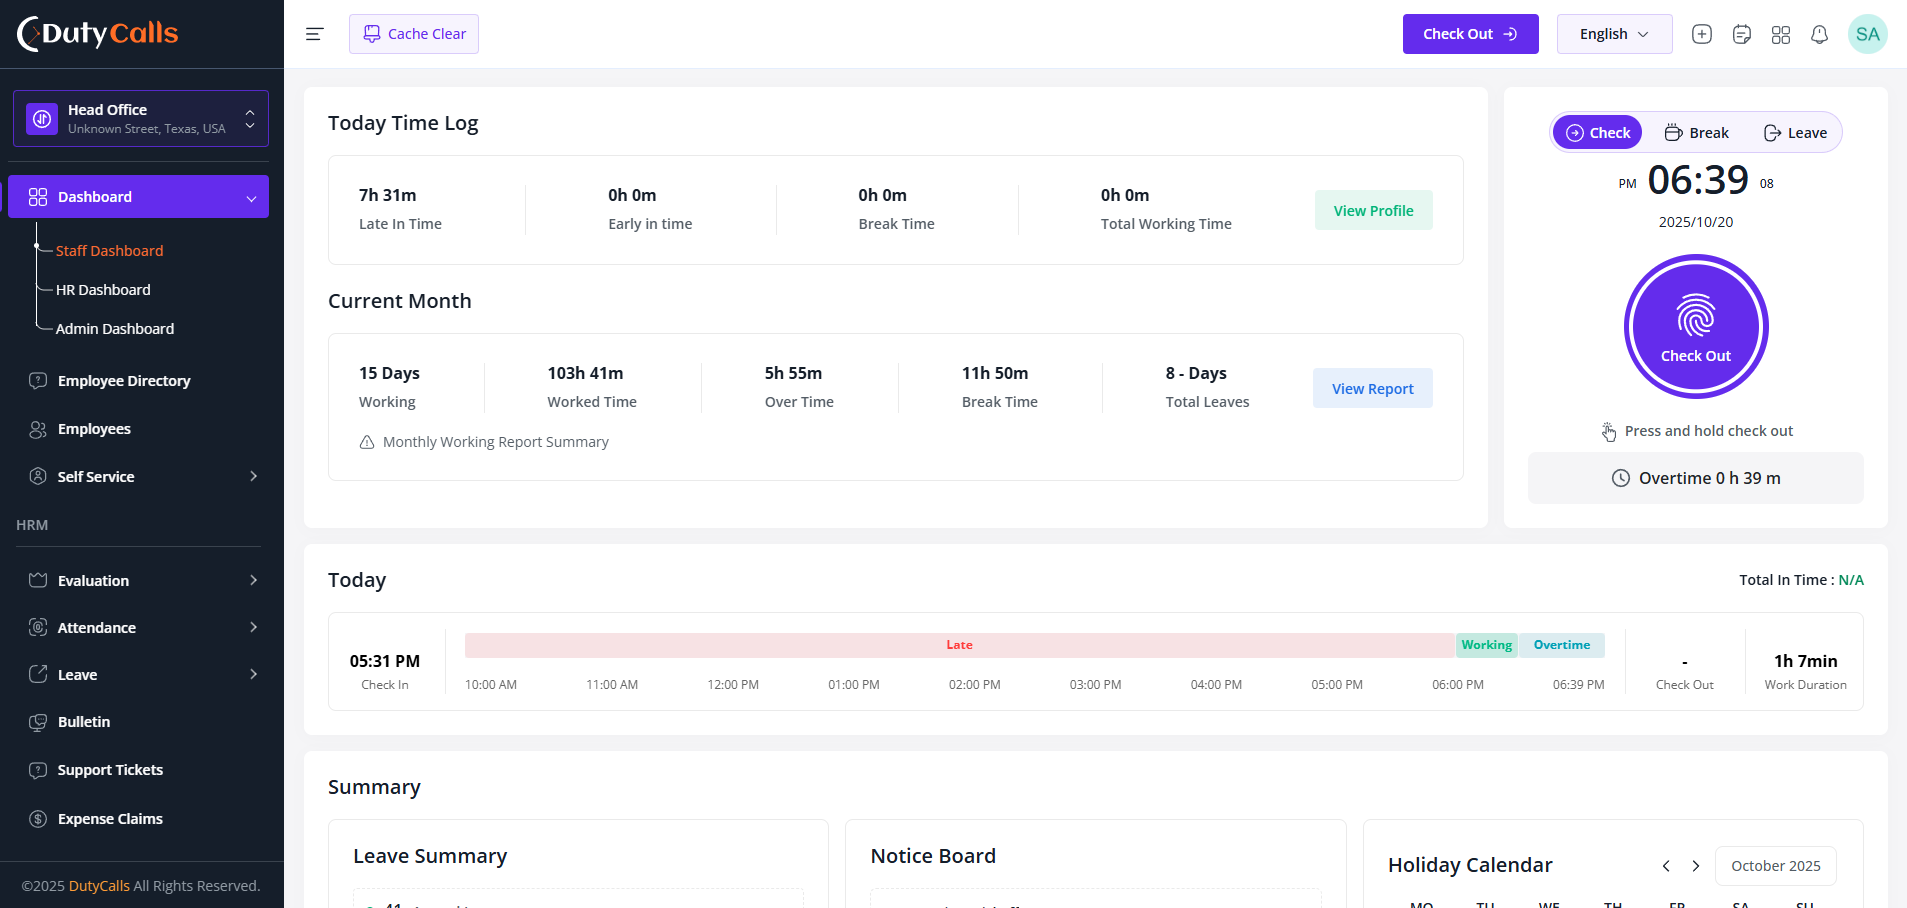Viewport: 1907px width, 908px height.
Task: Open Employee Directory in sidebar
Action: pyautogui.click(x=124, y=381)
